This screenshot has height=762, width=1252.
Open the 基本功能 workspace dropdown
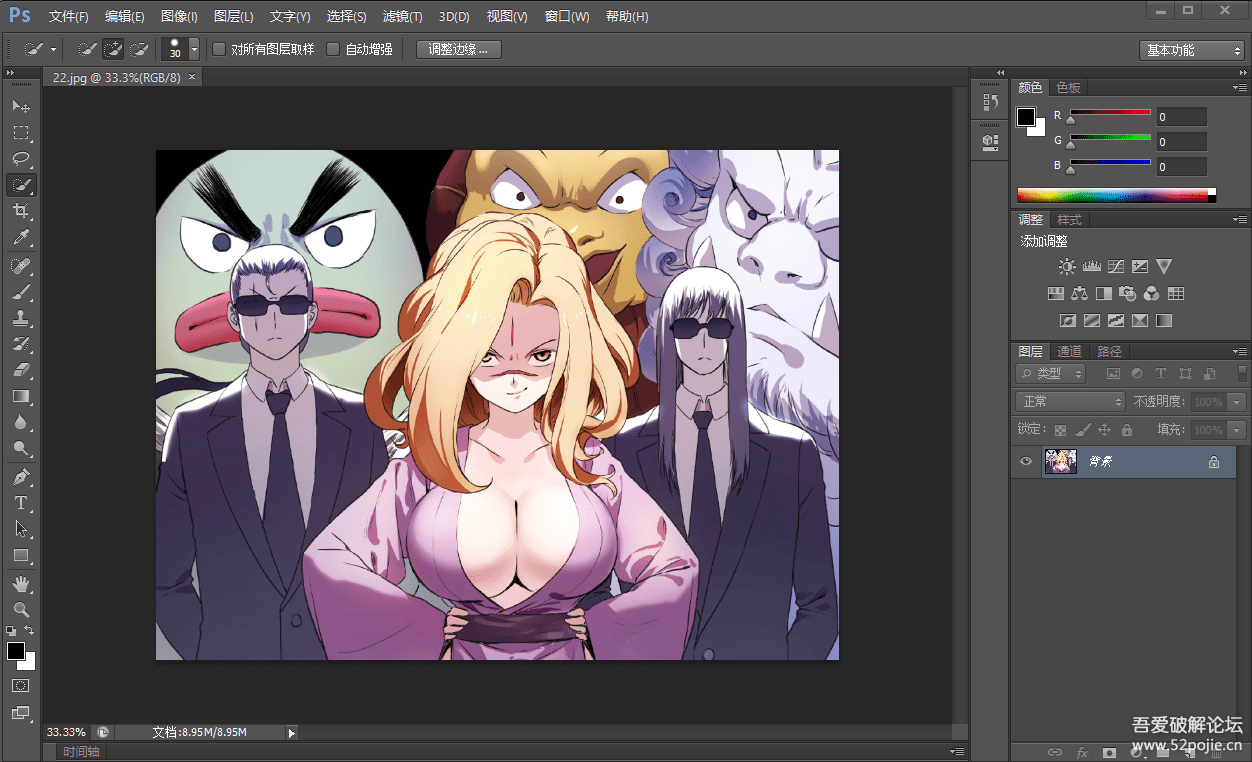(x=1191, y=50)
